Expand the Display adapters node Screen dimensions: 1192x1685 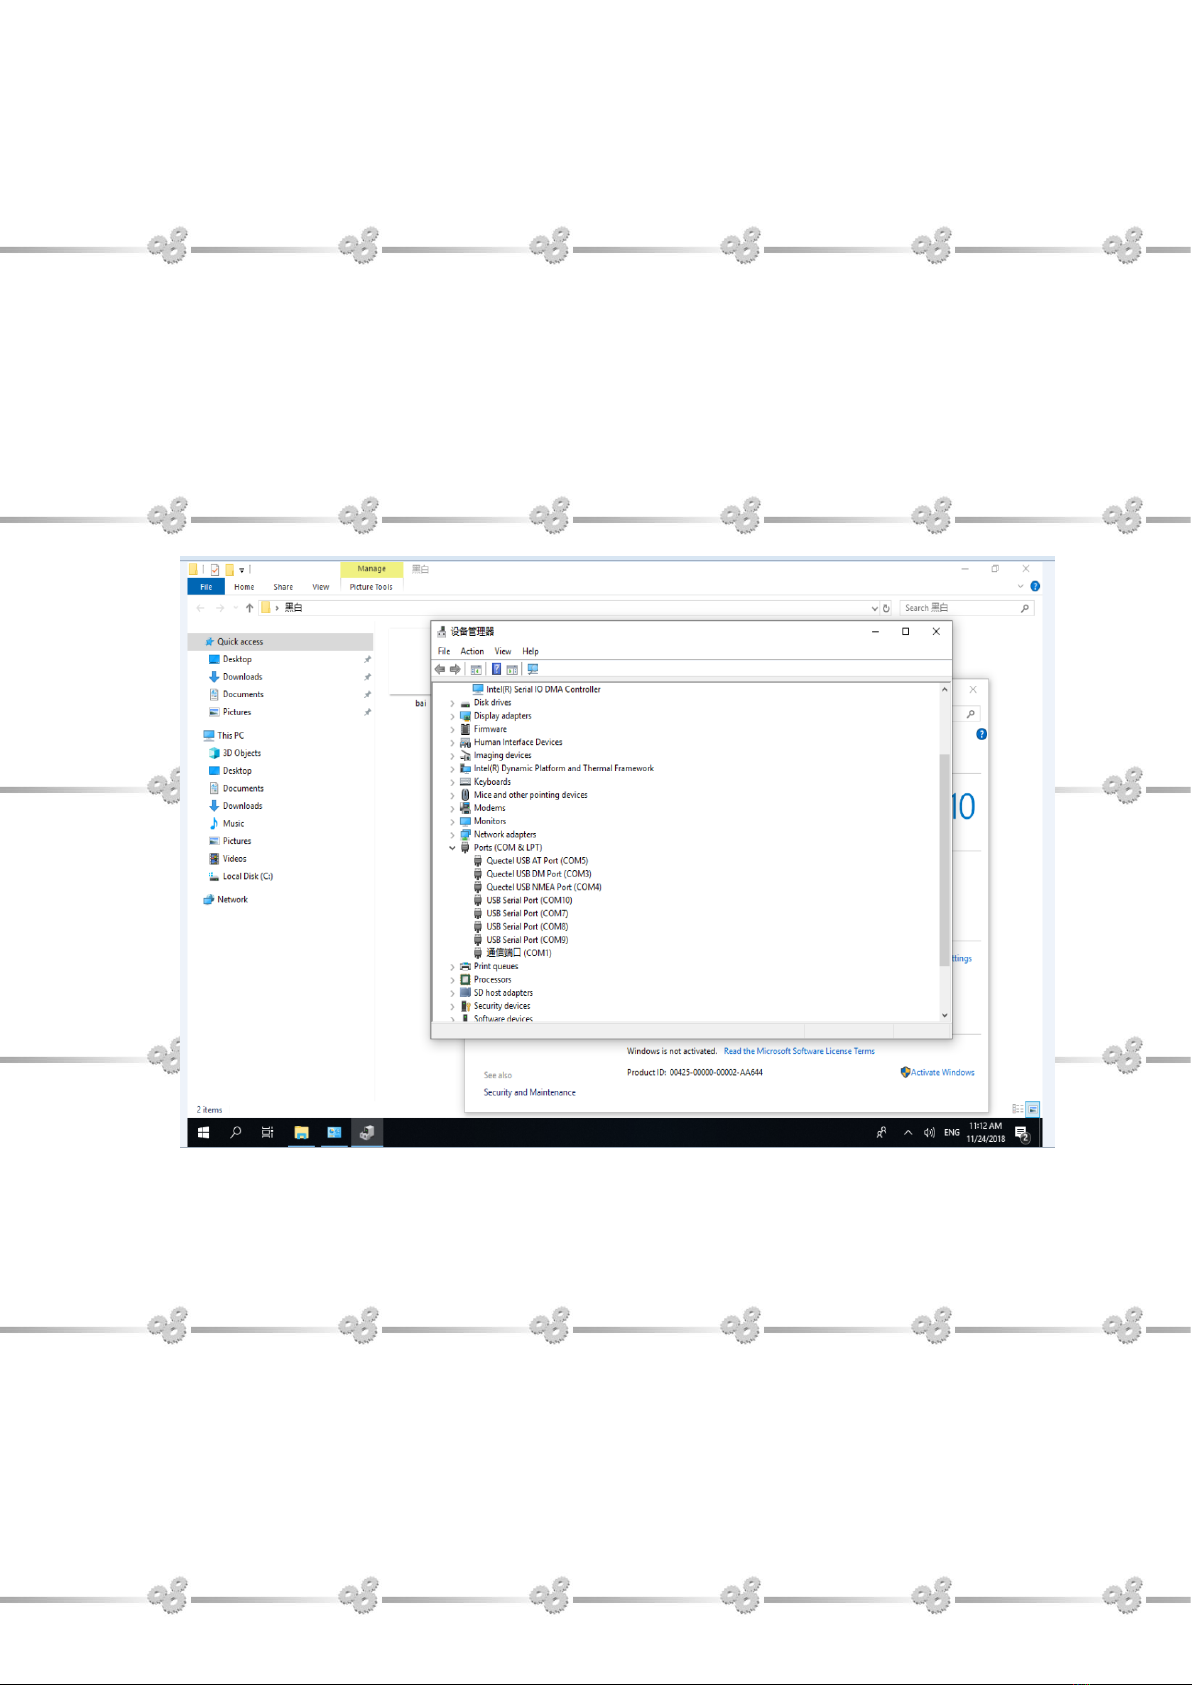click(x=452, y=716)
